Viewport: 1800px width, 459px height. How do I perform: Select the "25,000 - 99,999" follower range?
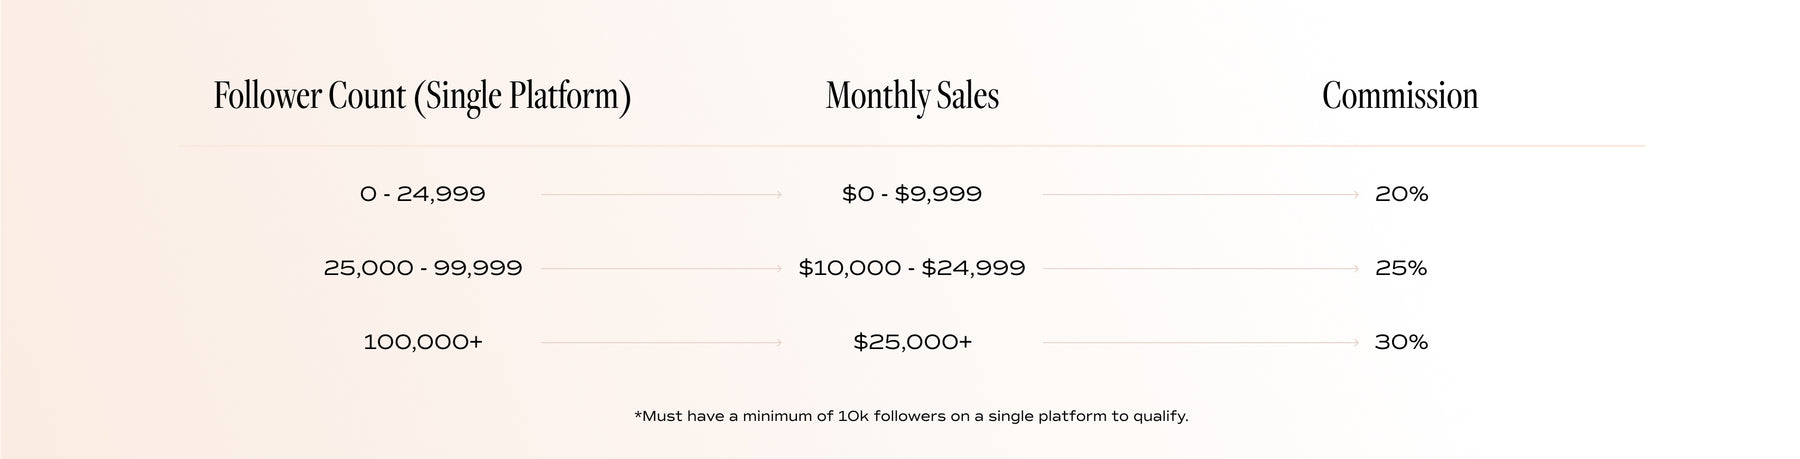pos(422,268)
